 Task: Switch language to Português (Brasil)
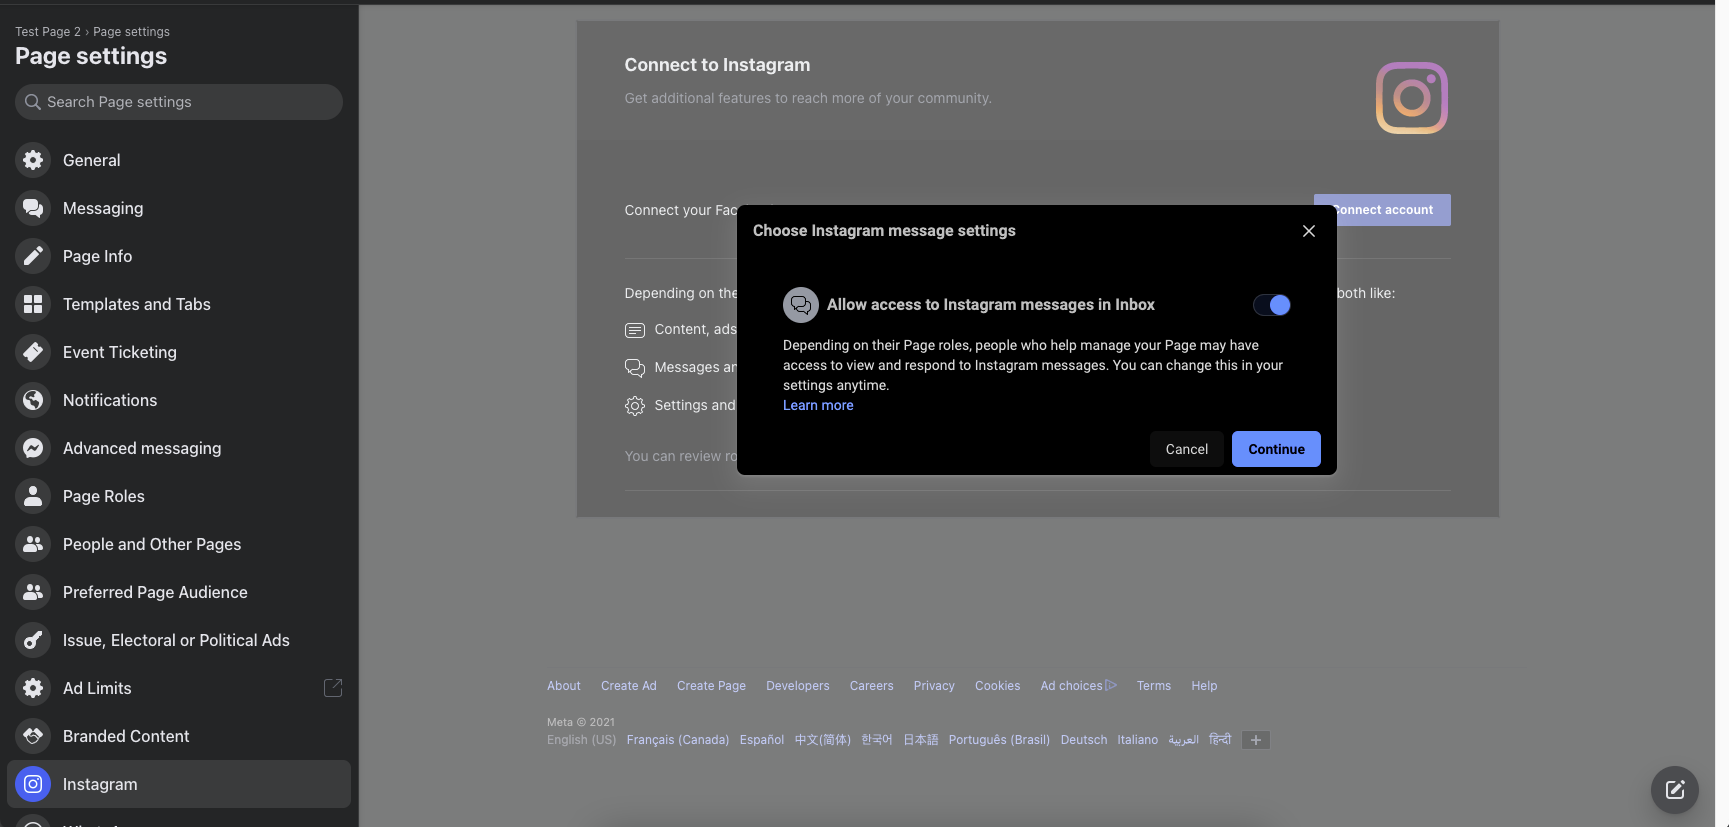coord(999,740)
